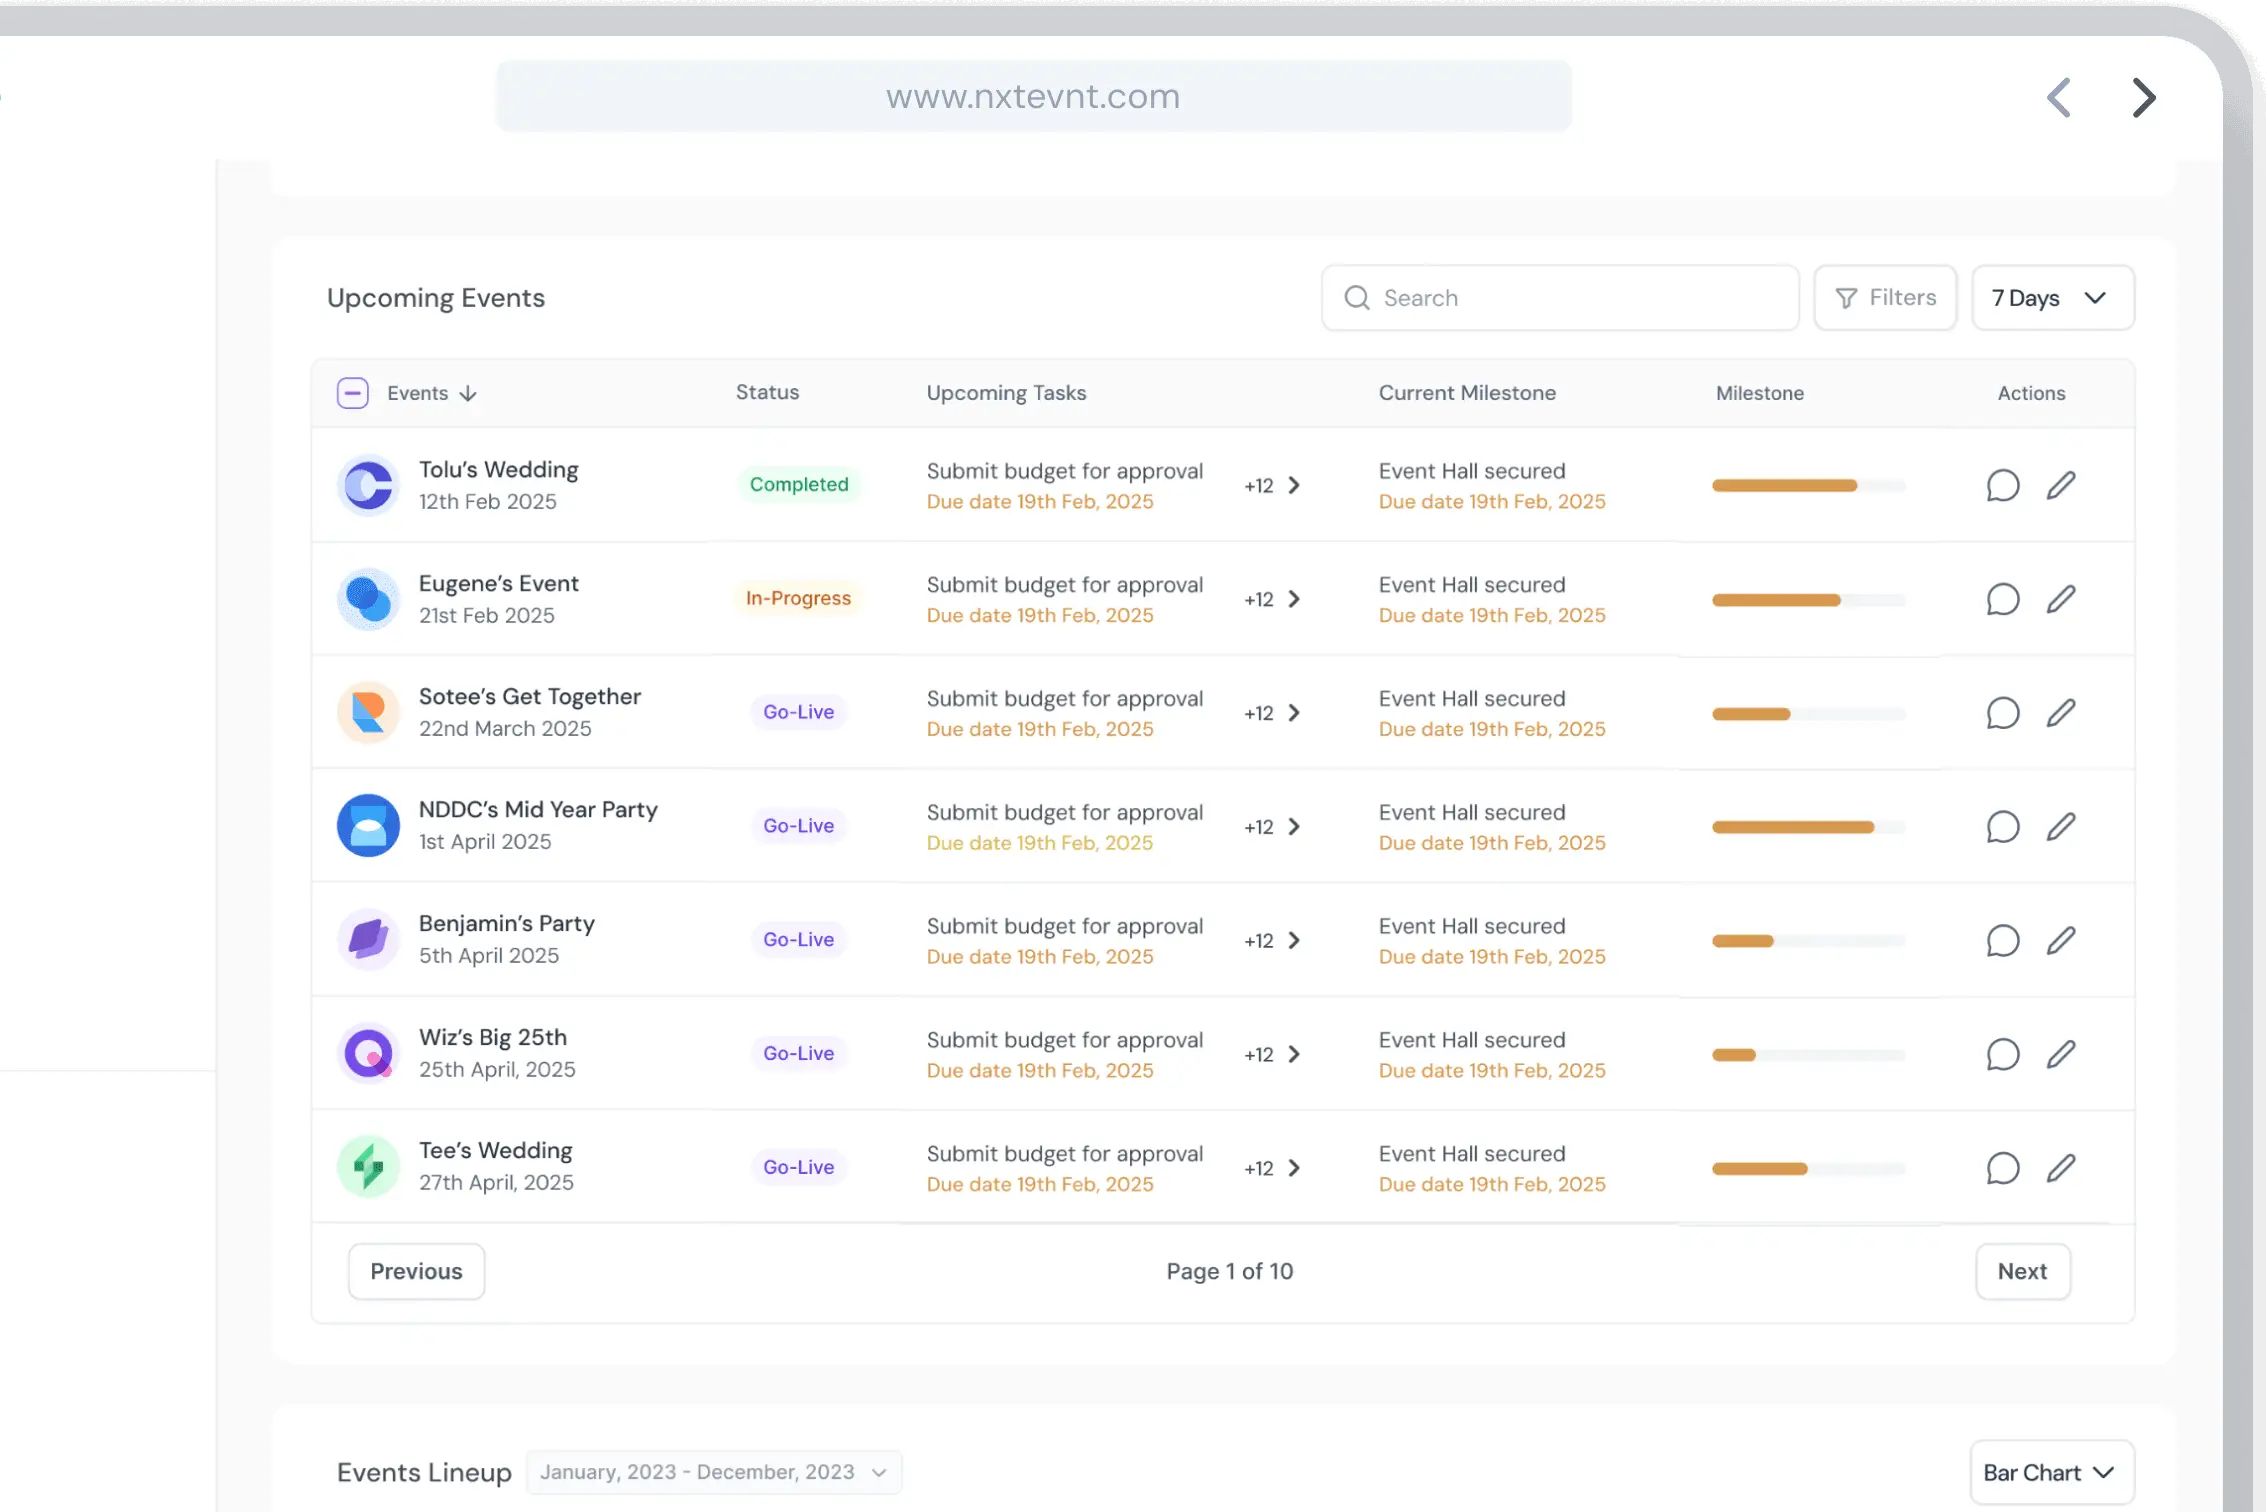2266x1512 pixels.
Task: Click the Events Lineup heading
Action: pyautogui.click(x=424, y=1473)
